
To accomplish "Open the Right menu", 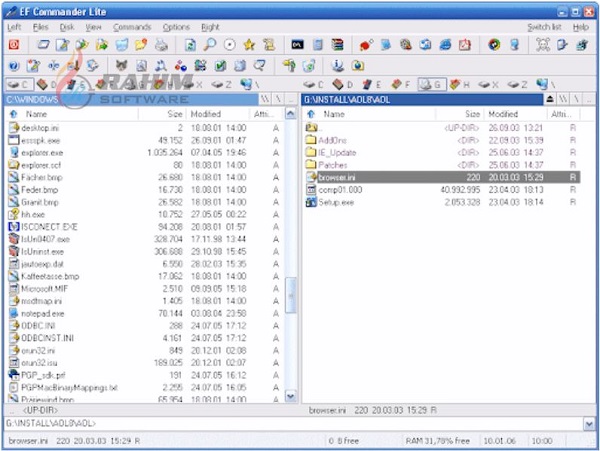I will tap(210, 27).
